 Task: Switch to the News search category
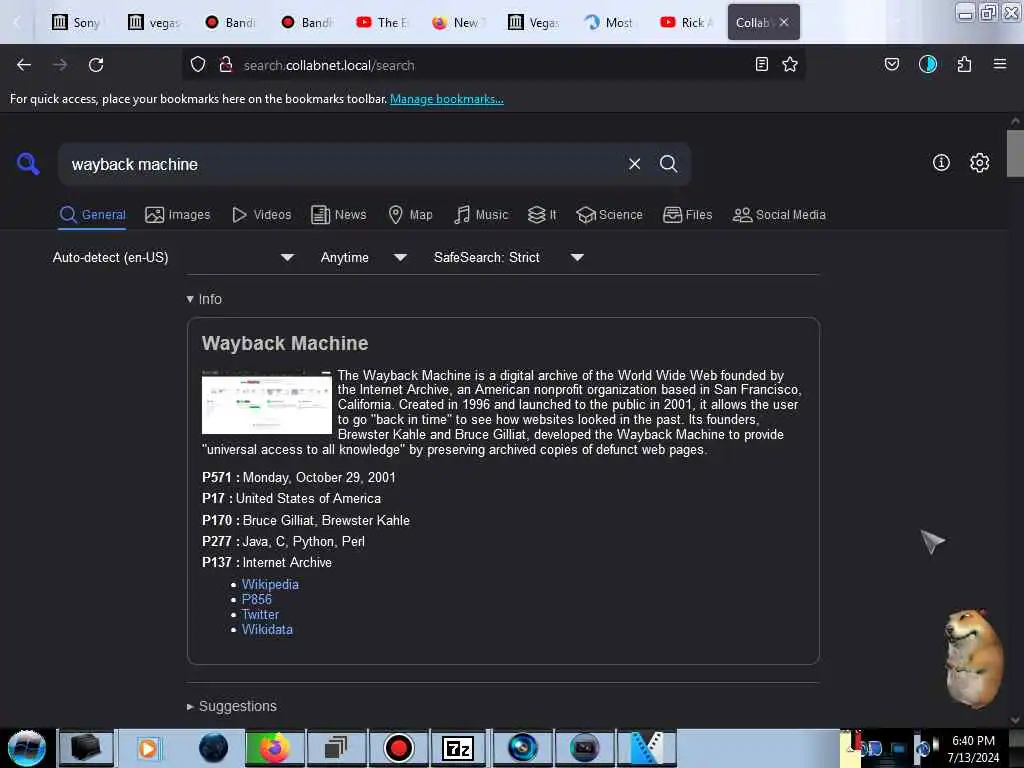338,215
